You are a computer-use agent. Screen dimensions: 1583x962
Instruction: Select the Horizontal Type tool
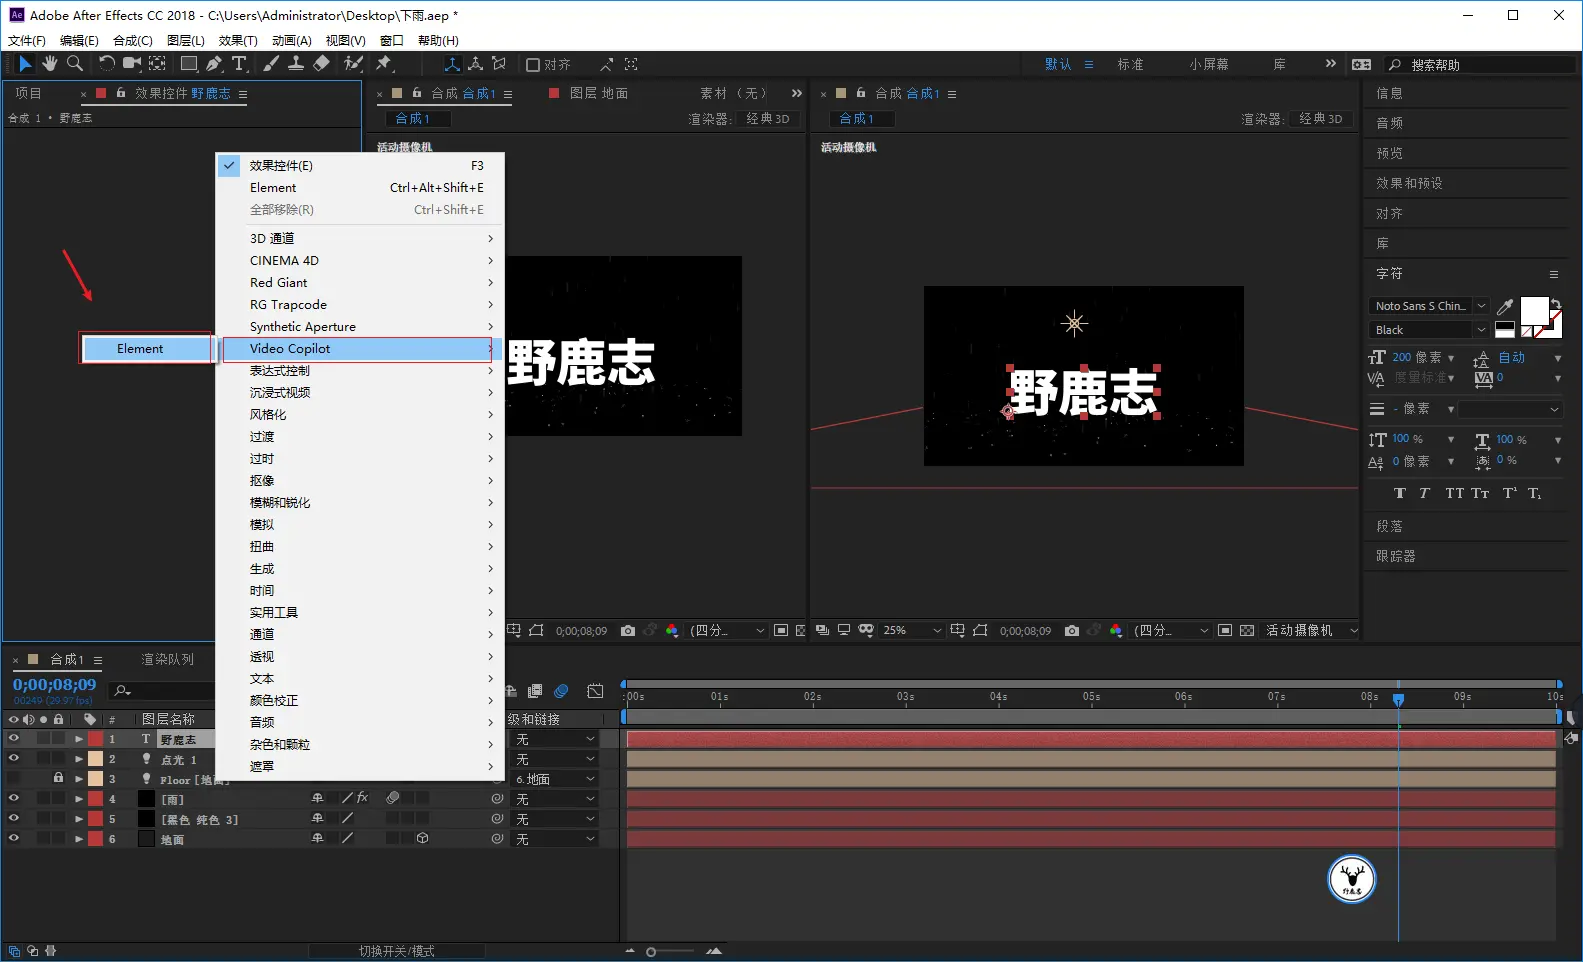pos(239,64)
